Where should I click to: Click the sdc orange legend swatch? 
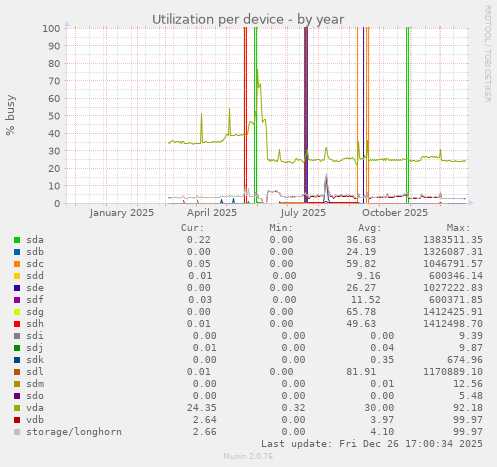(x=17, y=264)
